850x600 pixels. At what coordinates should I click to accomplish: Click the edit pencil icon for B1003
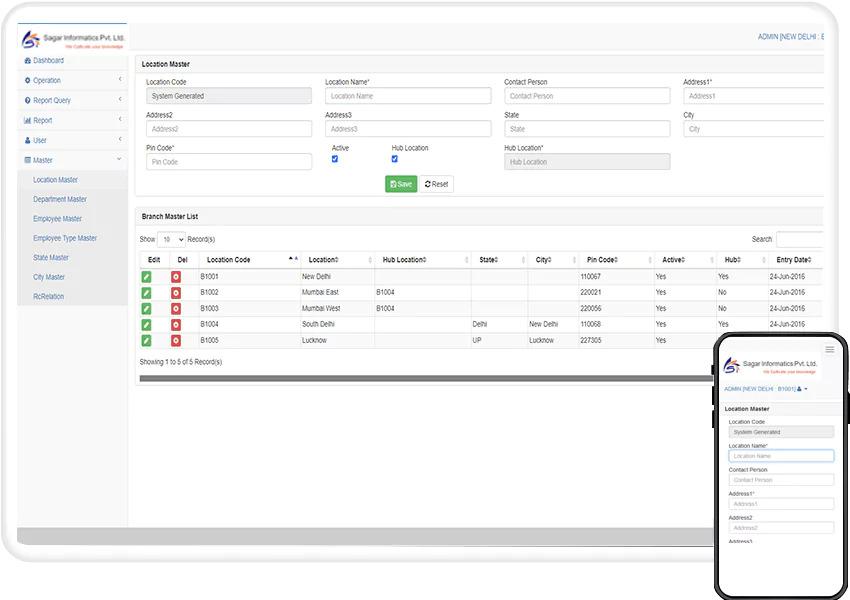(147, 309)
